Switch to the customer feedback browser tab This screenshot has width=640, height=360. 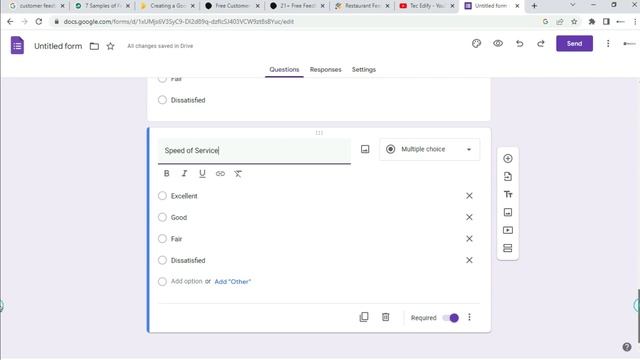click(37, 6)
